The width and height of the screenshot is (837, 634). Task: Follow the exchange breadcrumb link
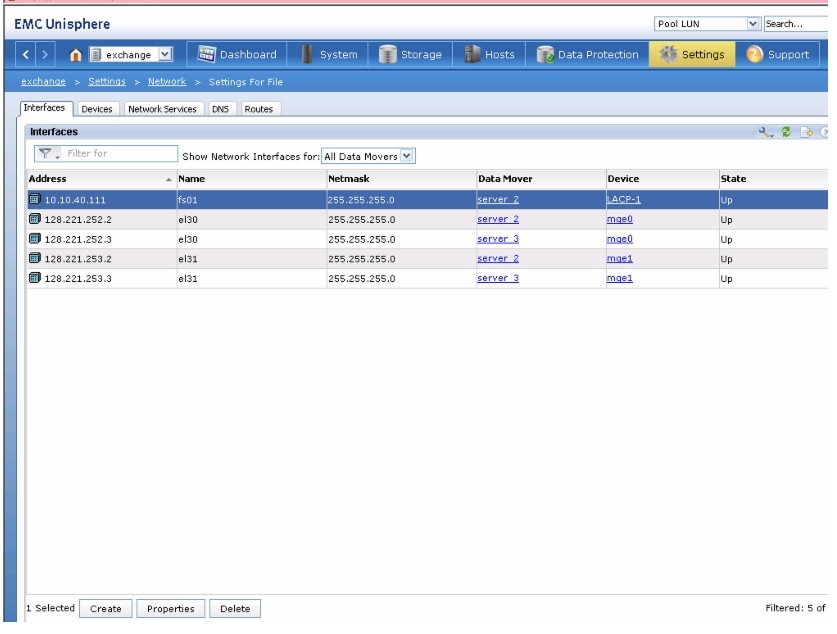coord(43,82)
